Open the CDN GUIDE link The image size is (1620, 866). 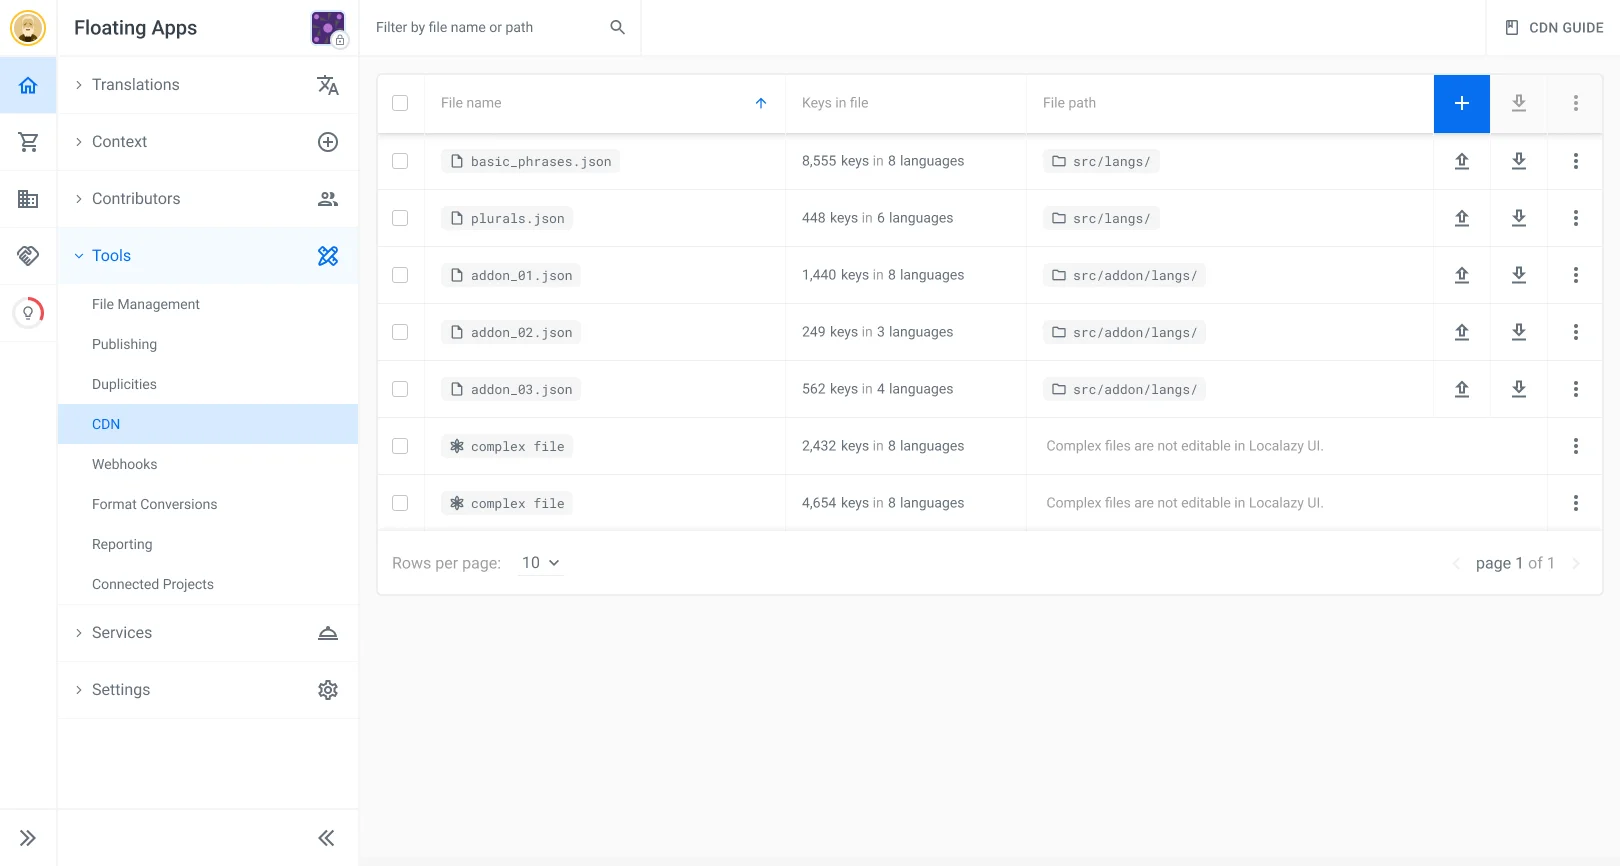(x=1554, y=28)
